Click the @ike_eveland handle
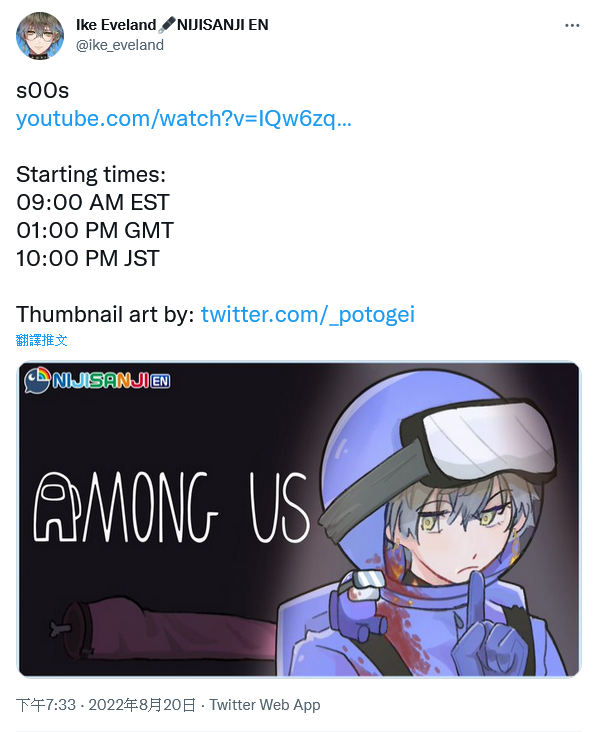Viewport: 598px width, 732px height. (120, 45)
